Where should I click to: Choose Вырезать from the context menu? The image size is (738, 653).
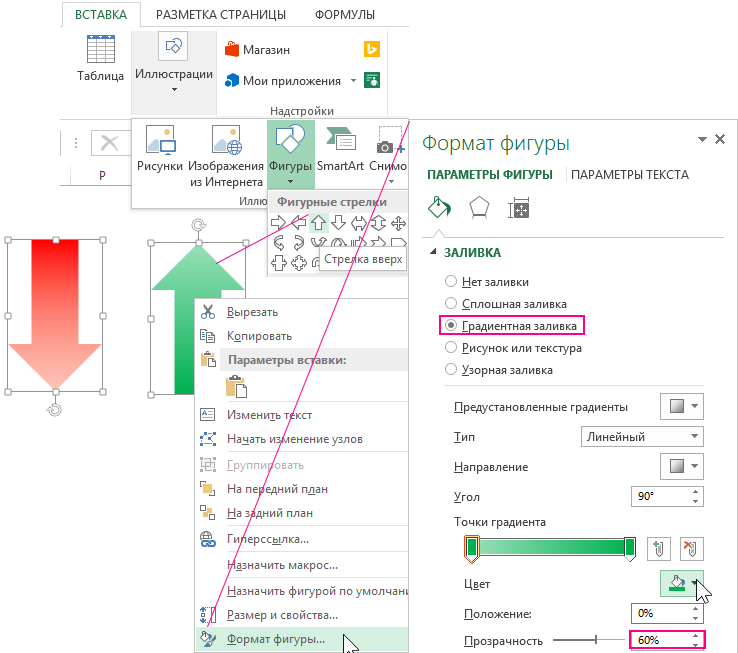(x=301, y=312)
